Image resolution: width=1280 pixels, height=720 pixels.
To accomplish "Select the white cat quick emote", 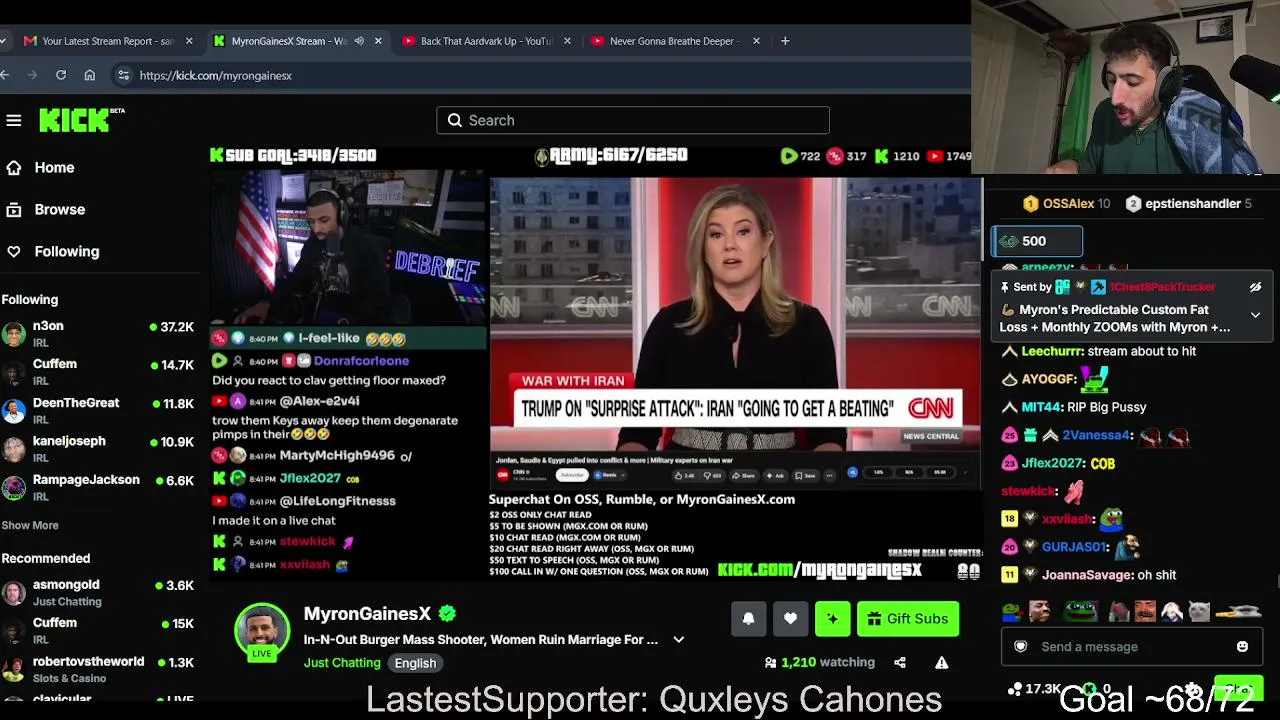I will pyautogui.click(x=1199, y=611).
